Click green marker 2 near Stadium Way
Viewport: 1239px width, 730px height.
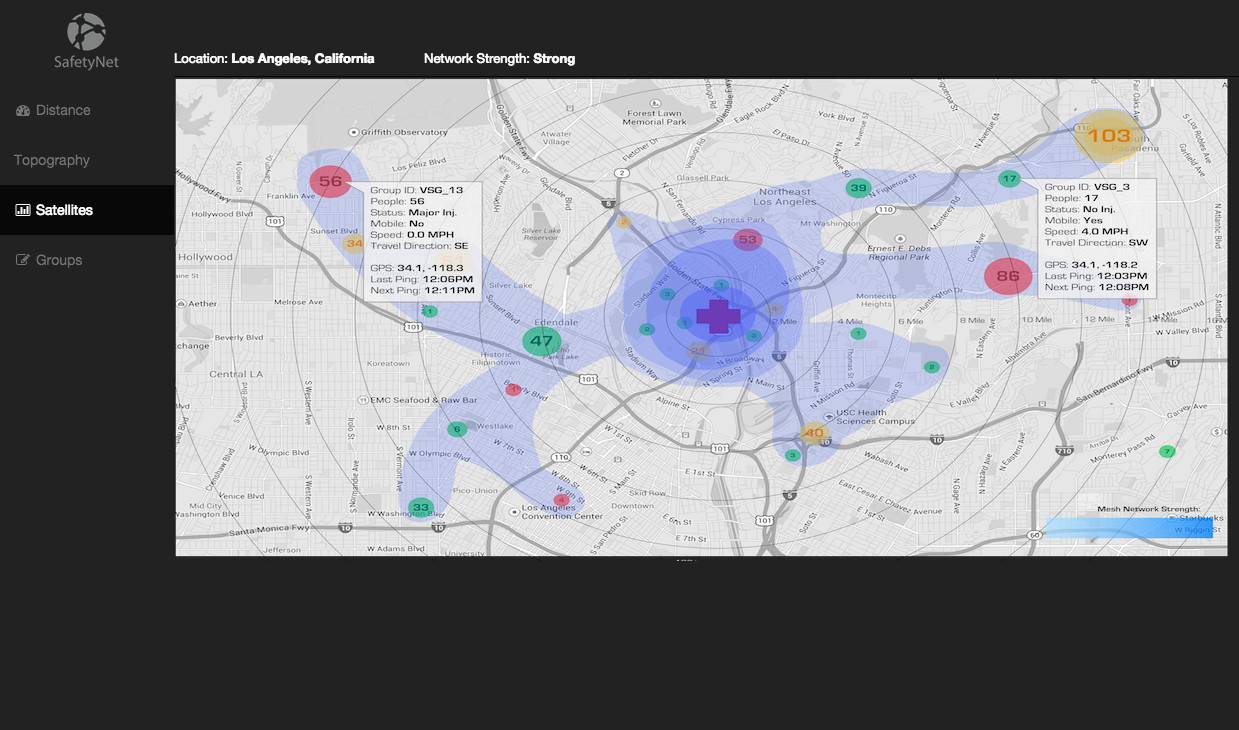coord(647,329)
